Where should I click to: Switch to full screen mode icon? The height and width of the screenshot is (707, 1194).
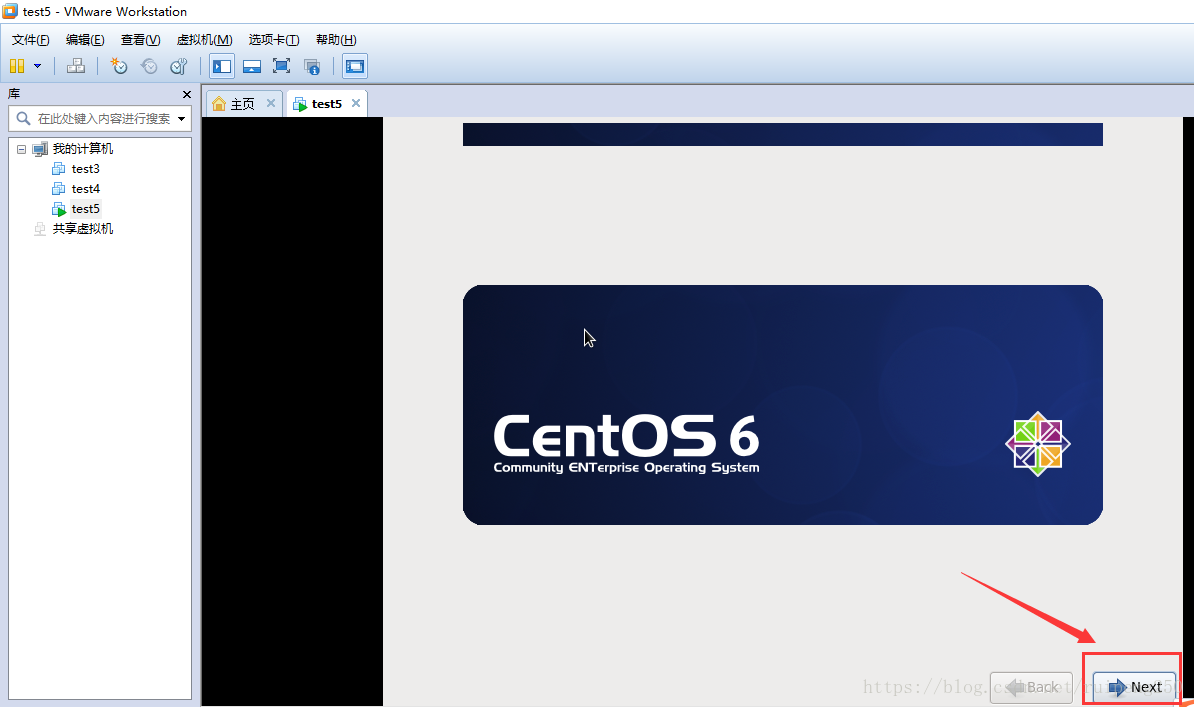(282, 66)
